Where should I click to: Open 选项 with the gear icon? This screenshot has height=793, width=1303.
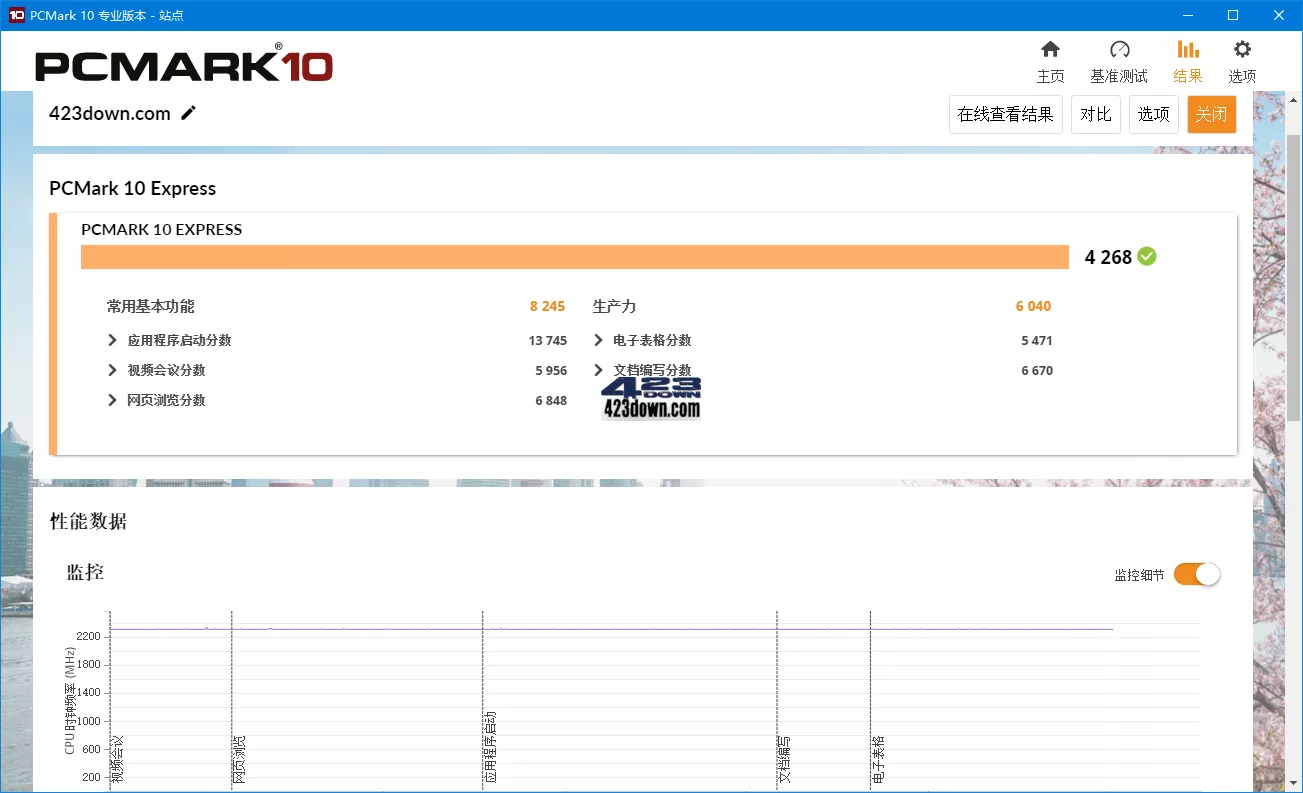[1241, 48]
